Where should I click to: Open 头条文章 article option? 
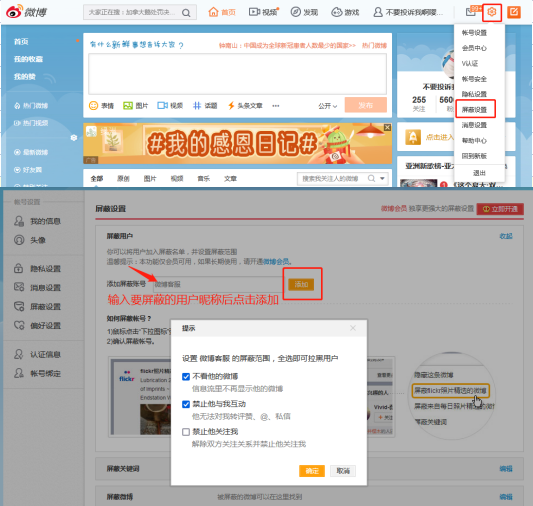(245, 106)
